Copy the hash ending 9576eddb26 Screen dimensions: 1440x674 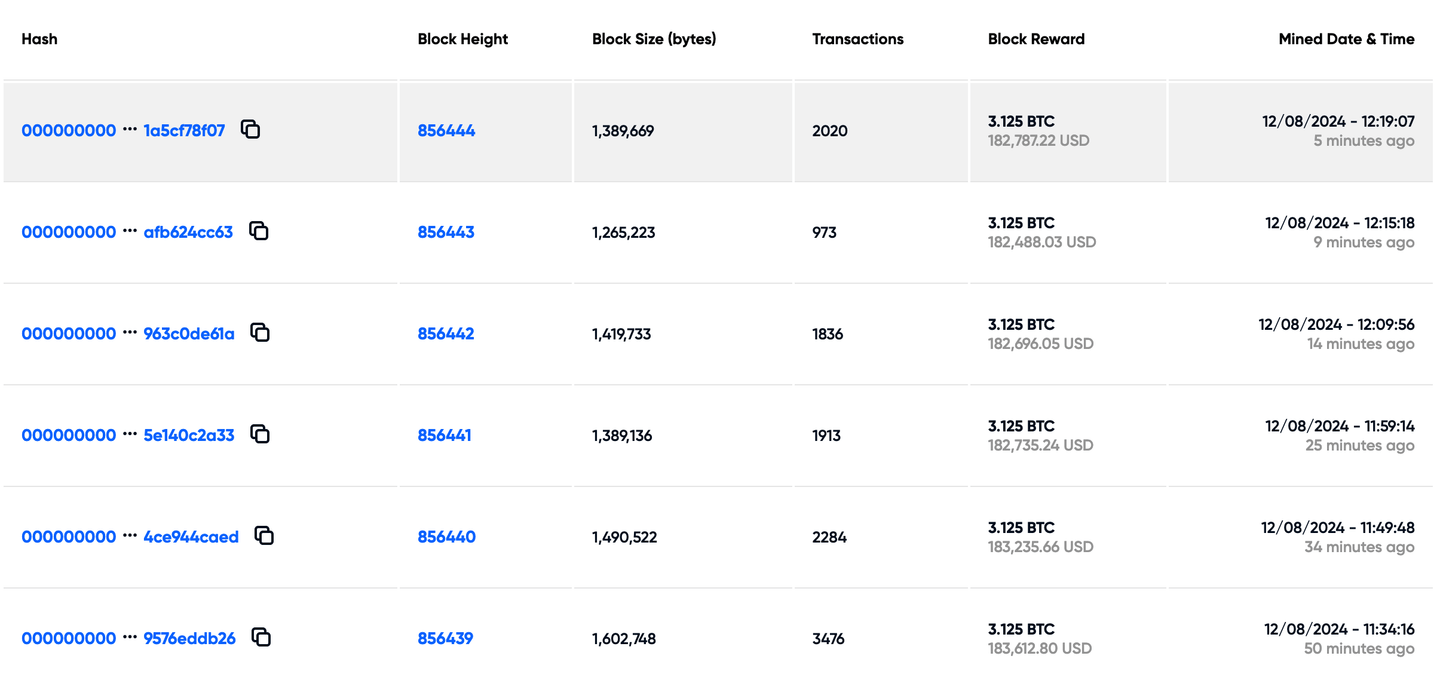(x=261, y=637)
